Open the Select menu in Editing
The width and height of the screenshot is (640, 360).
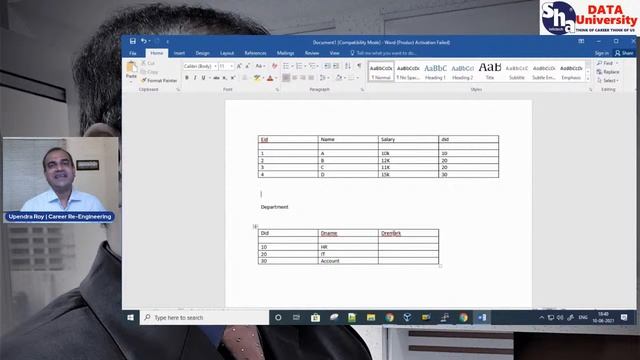click(607, 80)
